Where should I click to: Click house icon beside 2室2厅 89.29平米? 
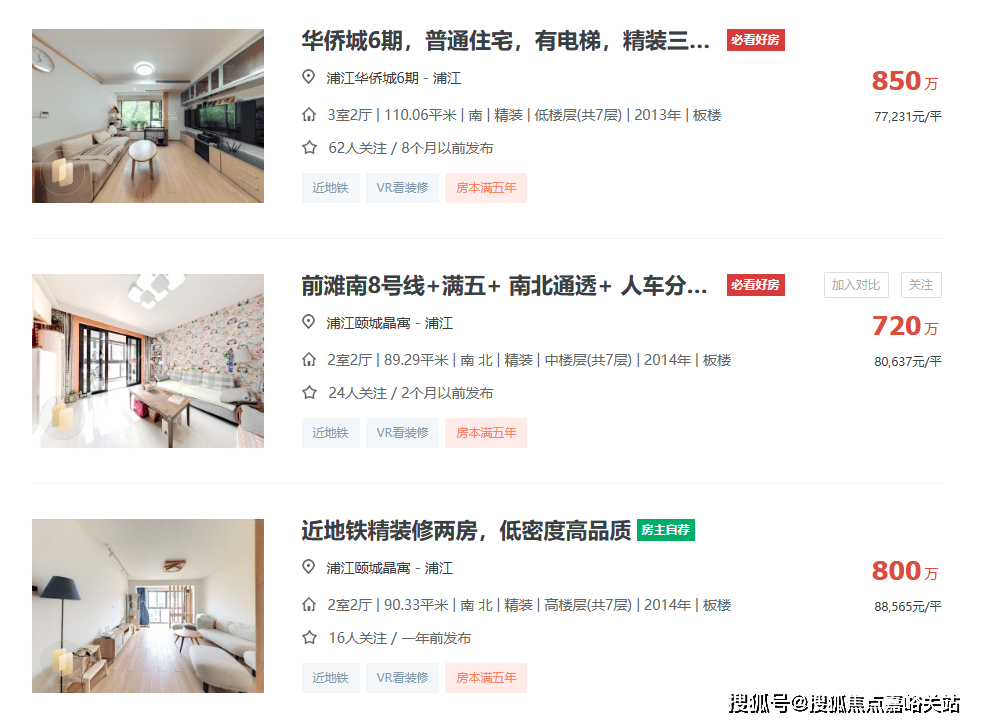[x=309, y=359]
